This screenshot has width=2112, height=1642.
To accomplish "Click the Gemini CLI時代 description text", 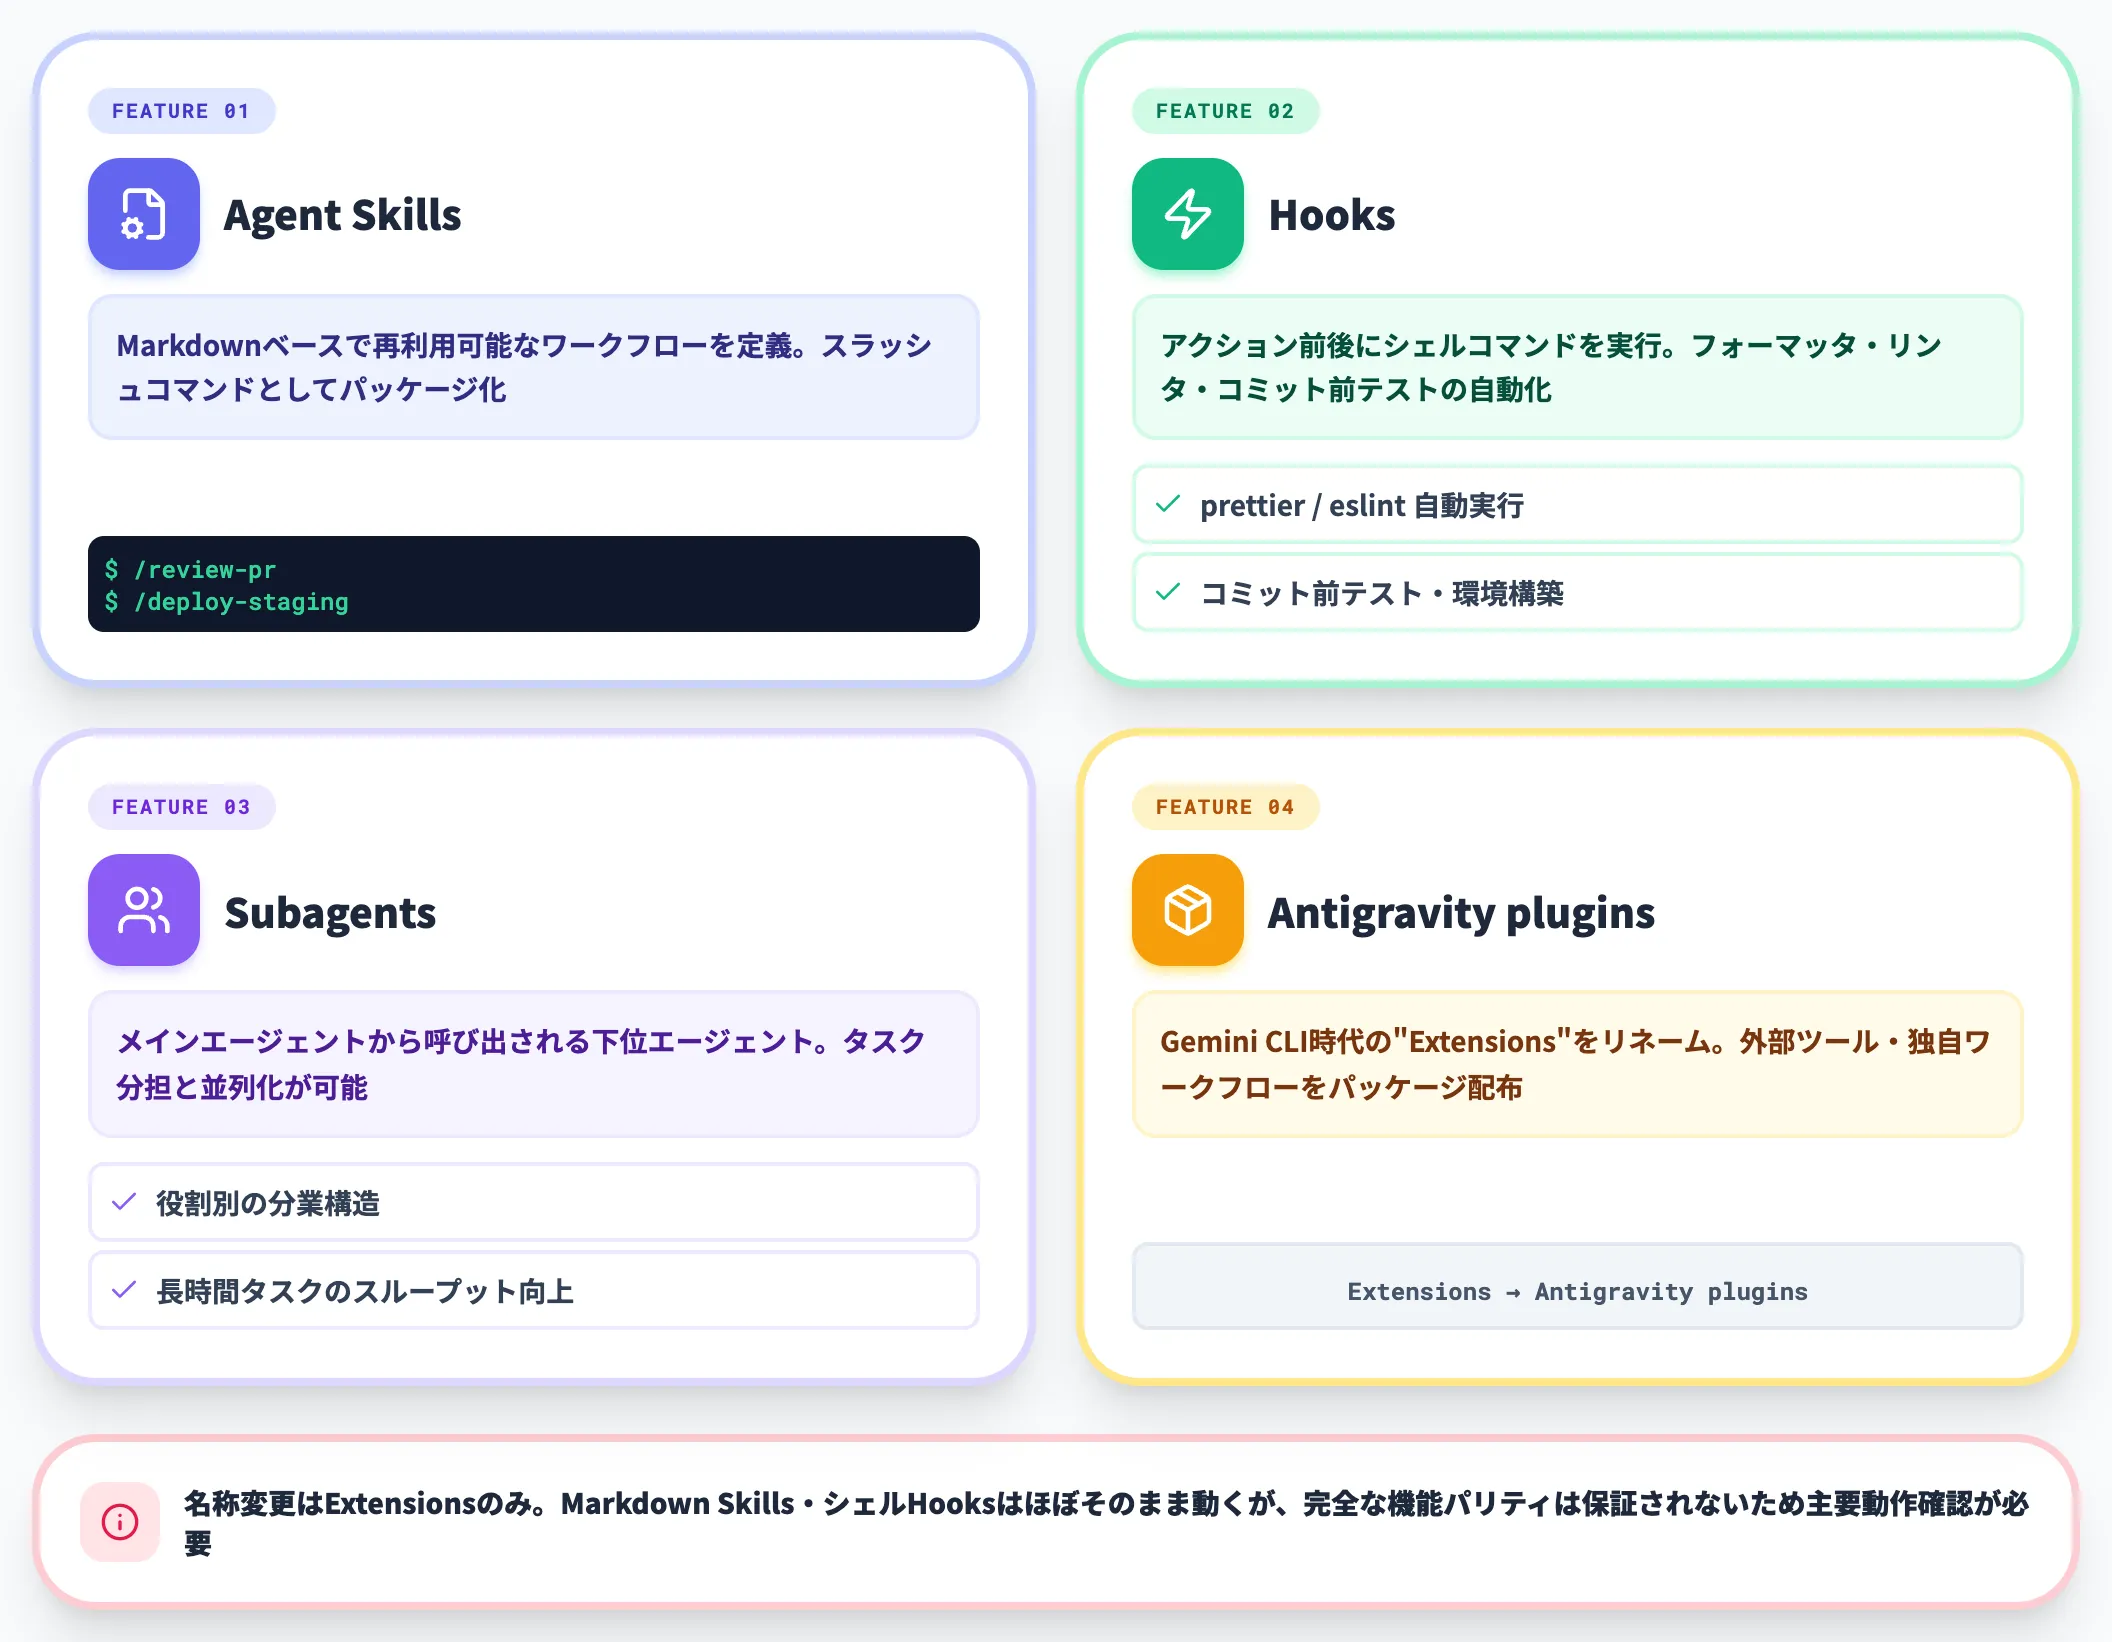I will 1575,1064.
